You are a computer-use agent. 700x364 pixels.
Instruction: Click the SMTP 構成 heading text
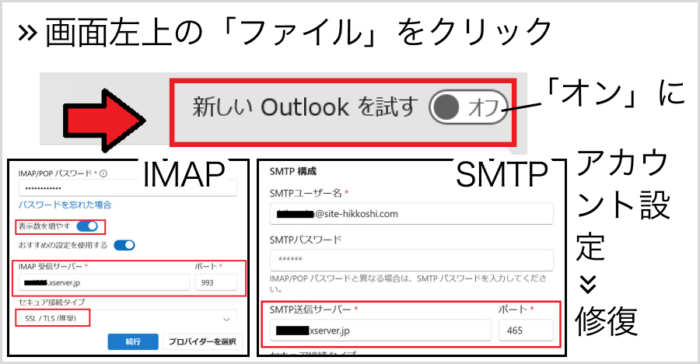click(x=293, y=171)
